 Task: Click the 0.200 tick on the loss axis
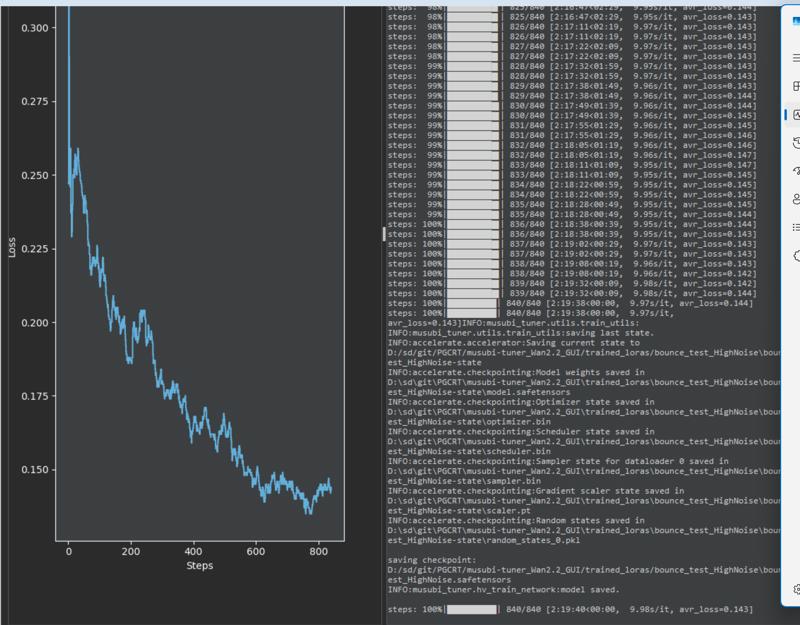coord(35,323)
